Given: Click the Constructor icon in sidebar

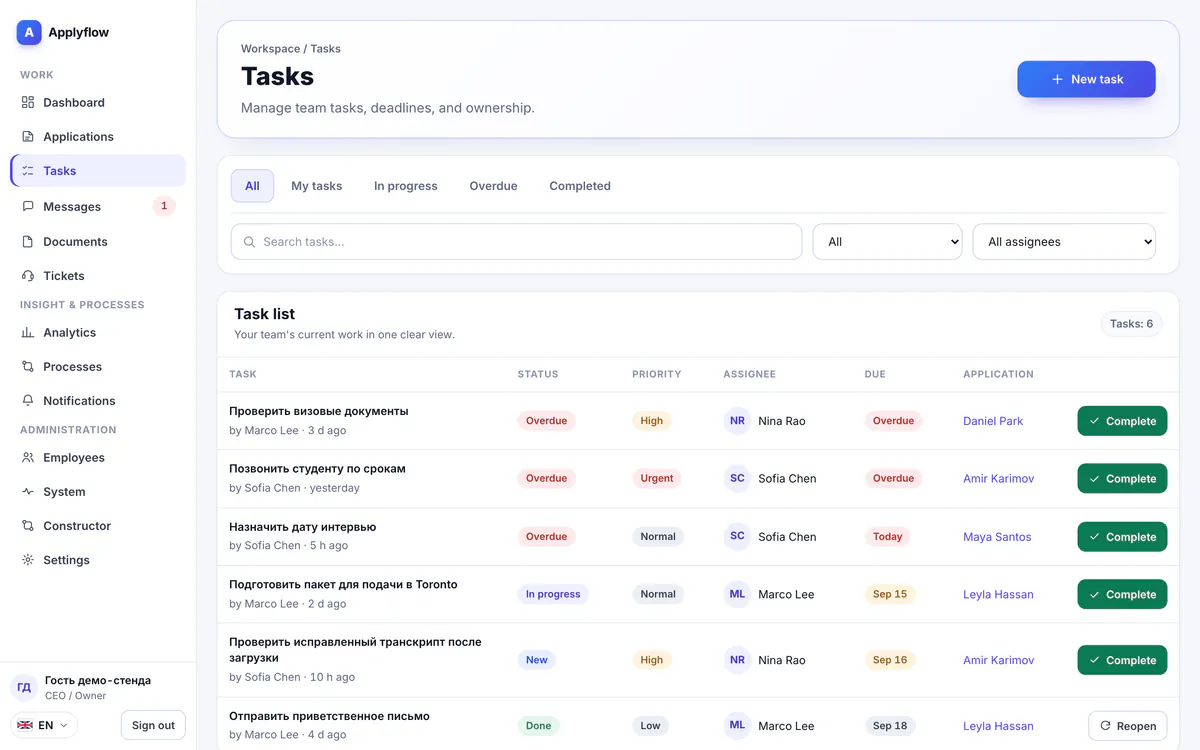Looking at the screenshot, I should coord(28,525).
